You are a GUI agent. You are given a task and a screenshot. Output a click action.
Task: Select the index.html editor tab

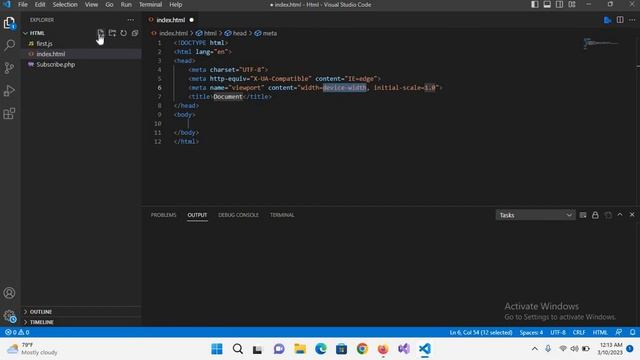coord(171,20)
